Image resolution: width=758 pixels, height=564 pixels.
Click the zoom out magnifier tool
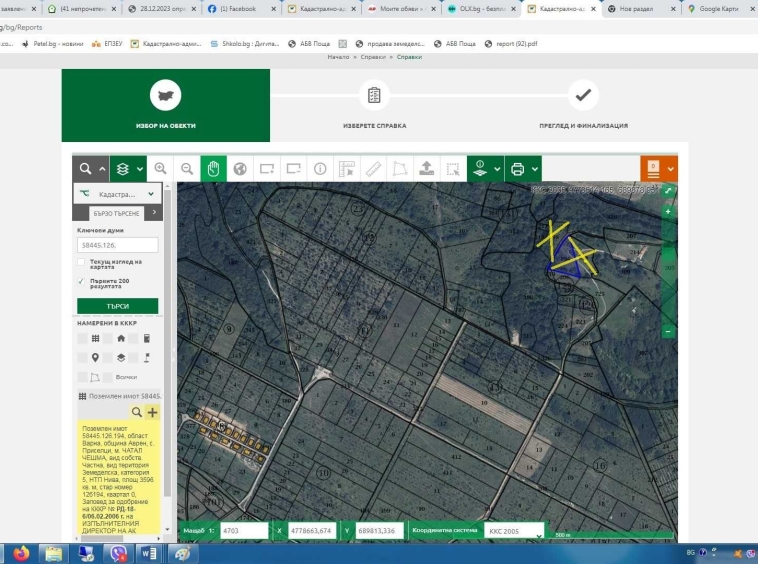coord(186,169)
